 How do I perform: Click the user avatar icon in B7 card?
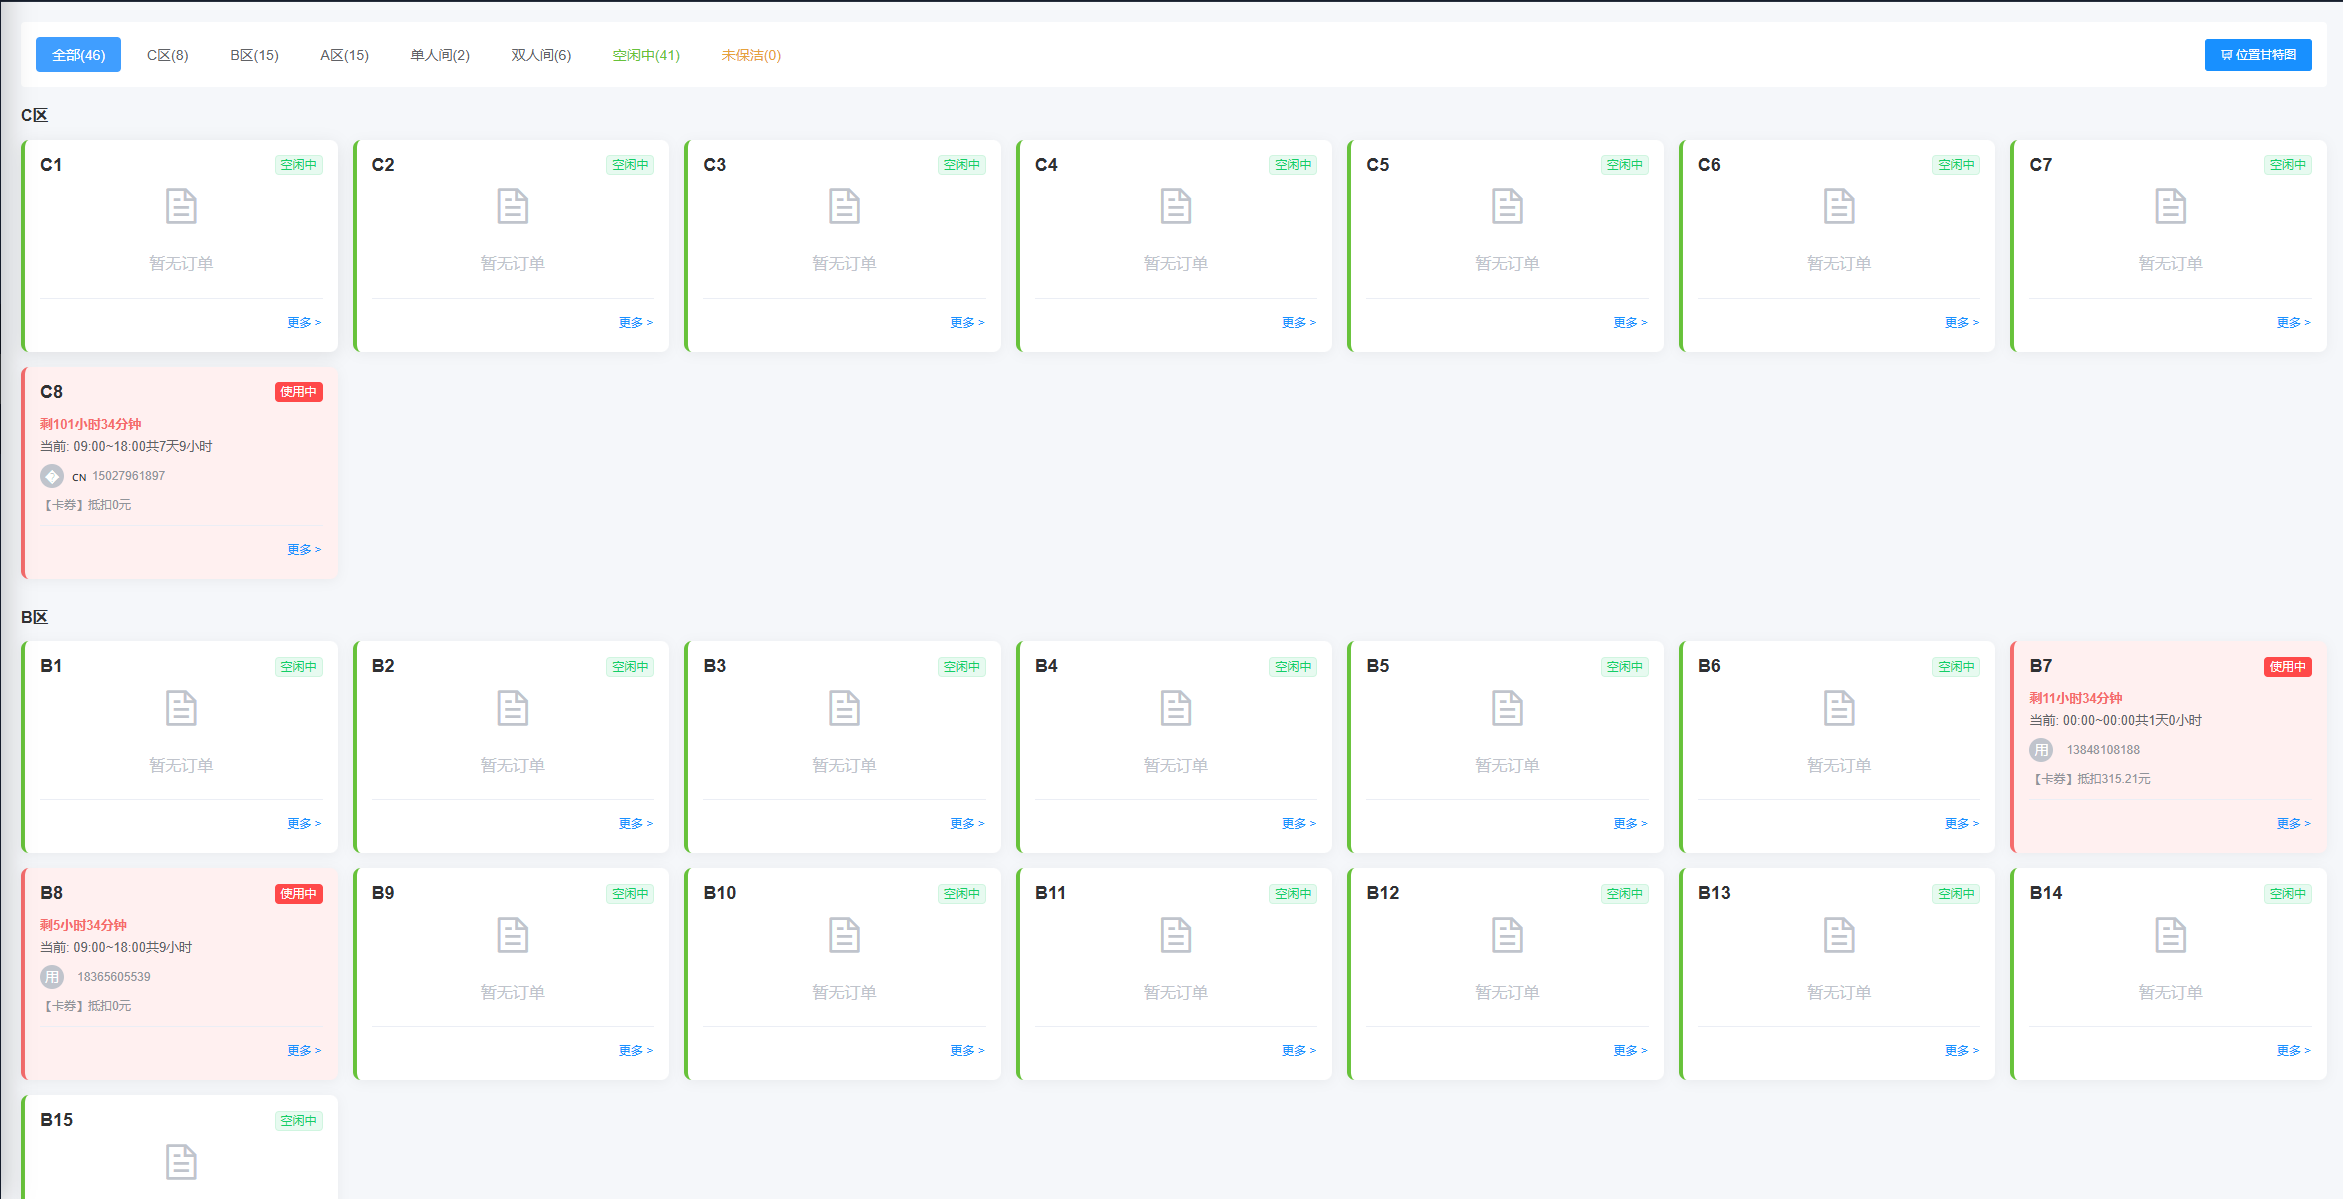2041,750
